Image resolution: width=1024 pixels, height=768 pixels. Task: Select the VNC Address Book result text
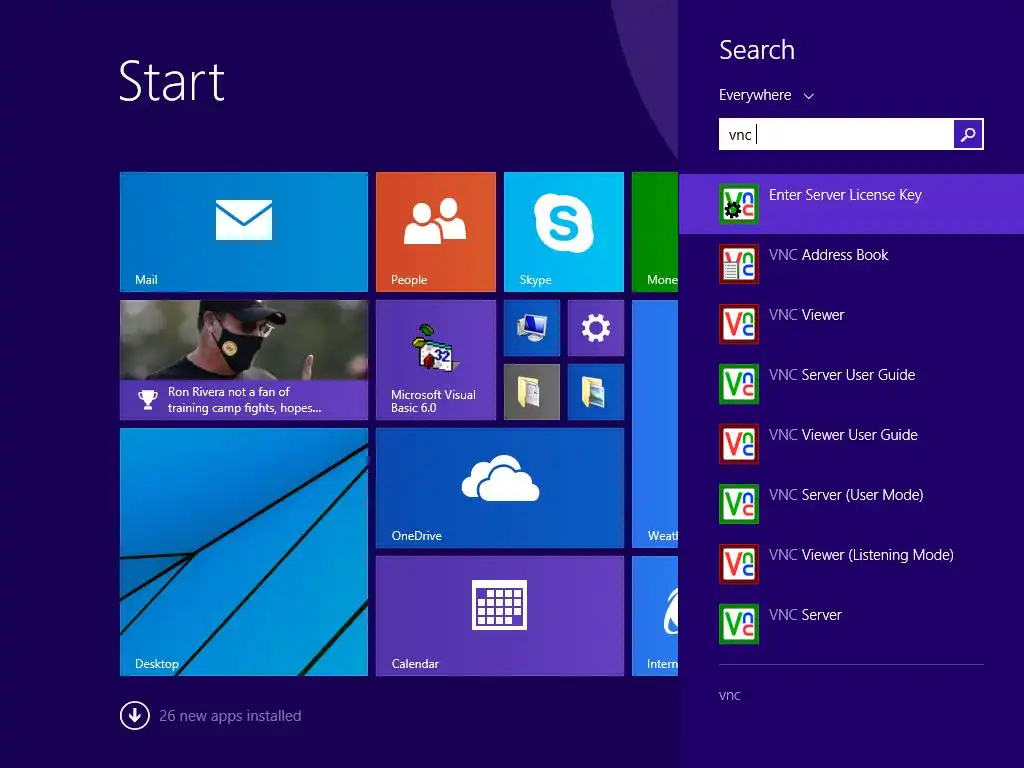[828, 255]
